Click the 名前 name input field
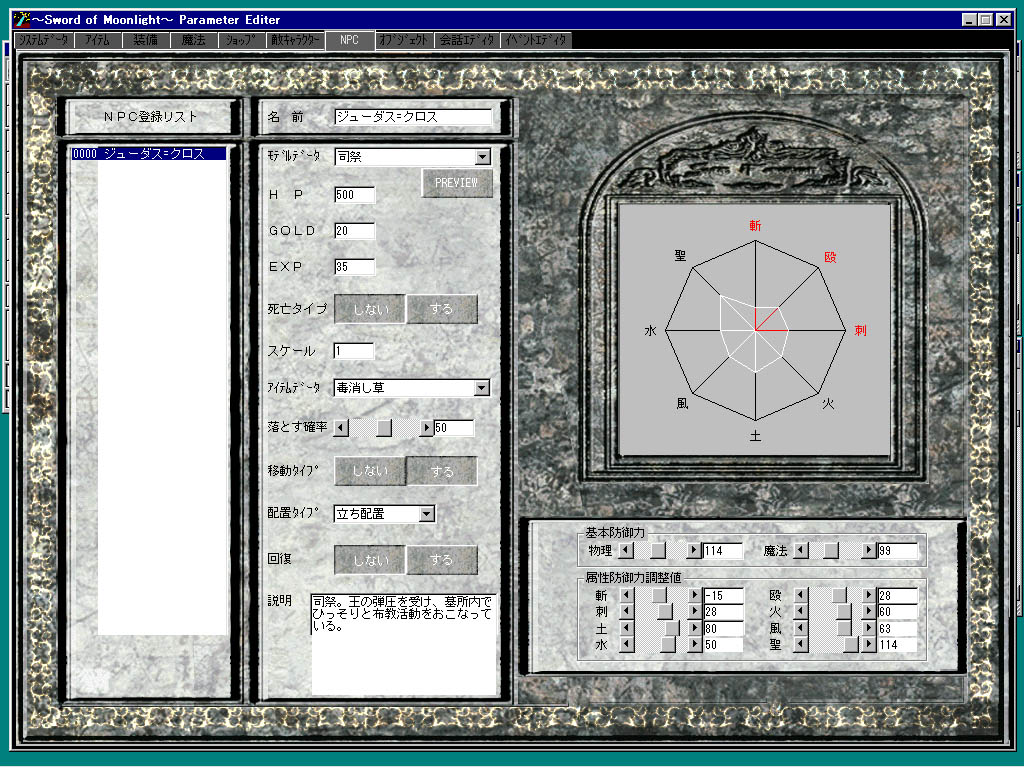Viewport: 1024px width, 768px height. [413, 117]
